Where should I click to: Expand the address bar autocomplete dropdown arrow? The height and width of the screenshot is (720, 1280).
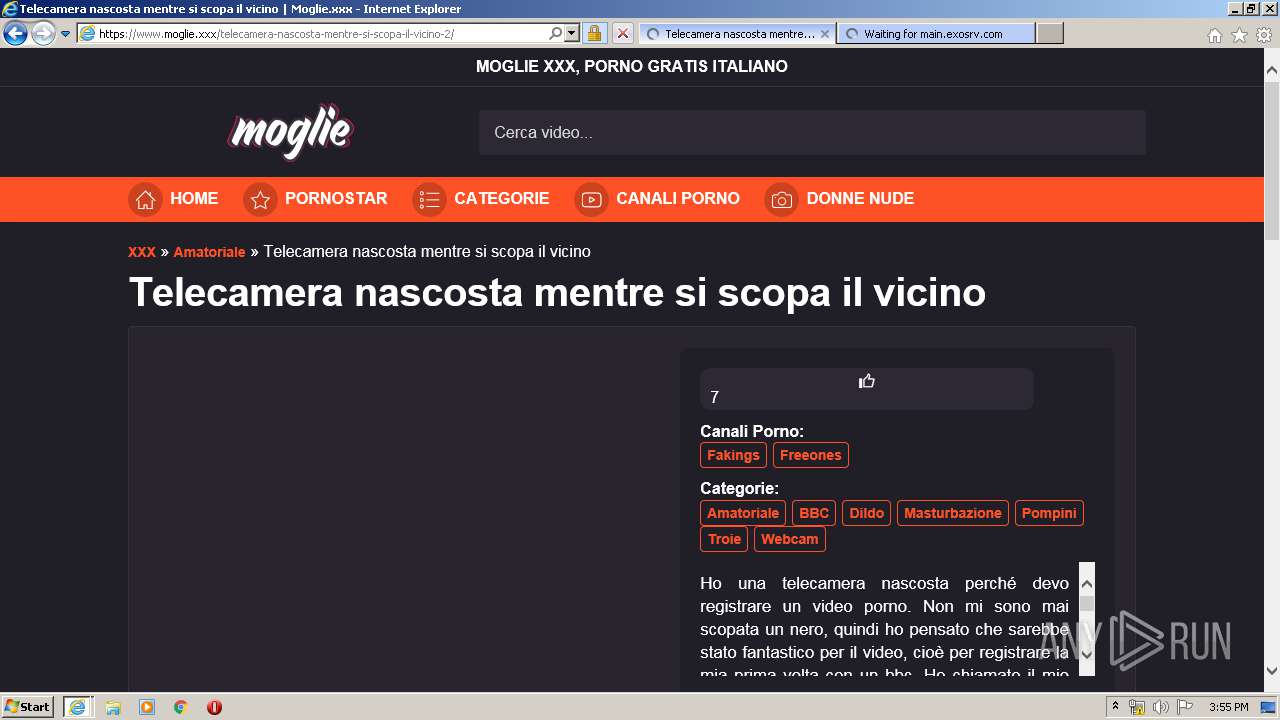pos(572,33)
